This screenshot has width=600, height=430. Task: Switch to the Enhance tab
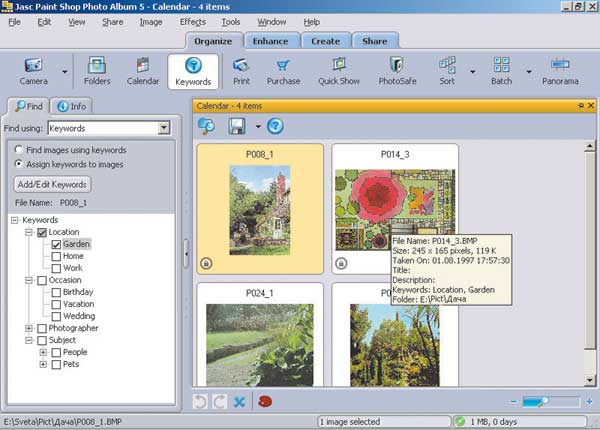[270, 41]
